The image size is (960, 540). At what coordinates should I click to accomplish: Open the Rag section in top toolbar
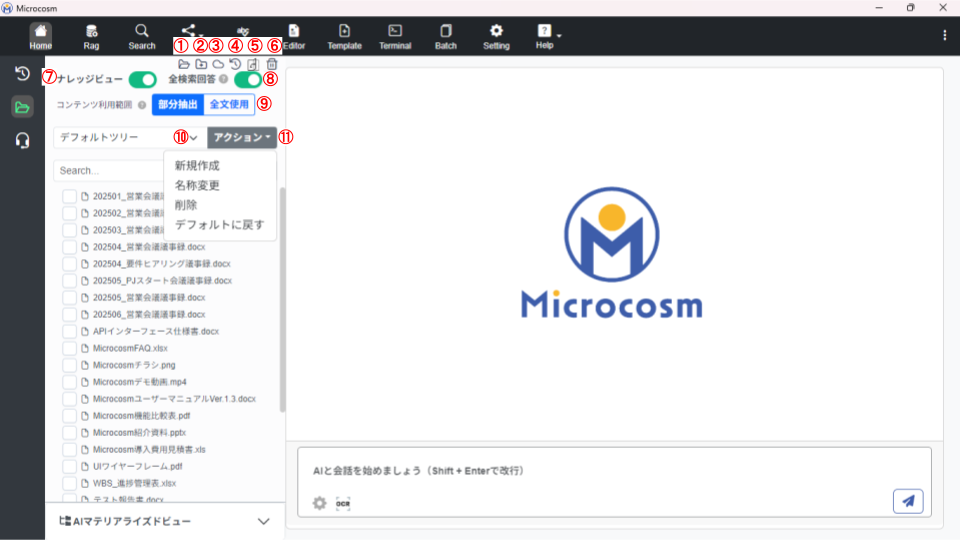pos(92,36)
